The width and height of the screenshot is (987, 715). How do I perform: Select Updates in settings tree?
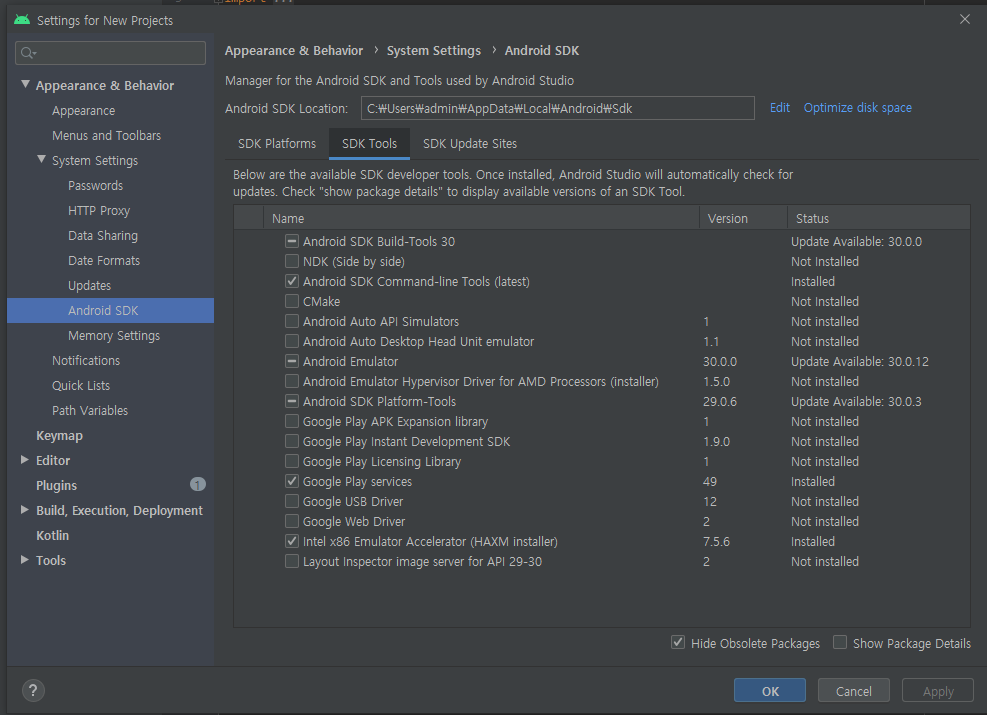(89, 286)
